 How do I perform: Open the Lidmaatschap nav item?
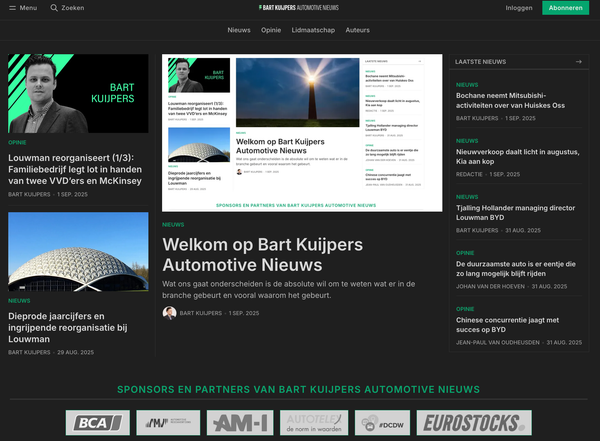pos(313,30)
